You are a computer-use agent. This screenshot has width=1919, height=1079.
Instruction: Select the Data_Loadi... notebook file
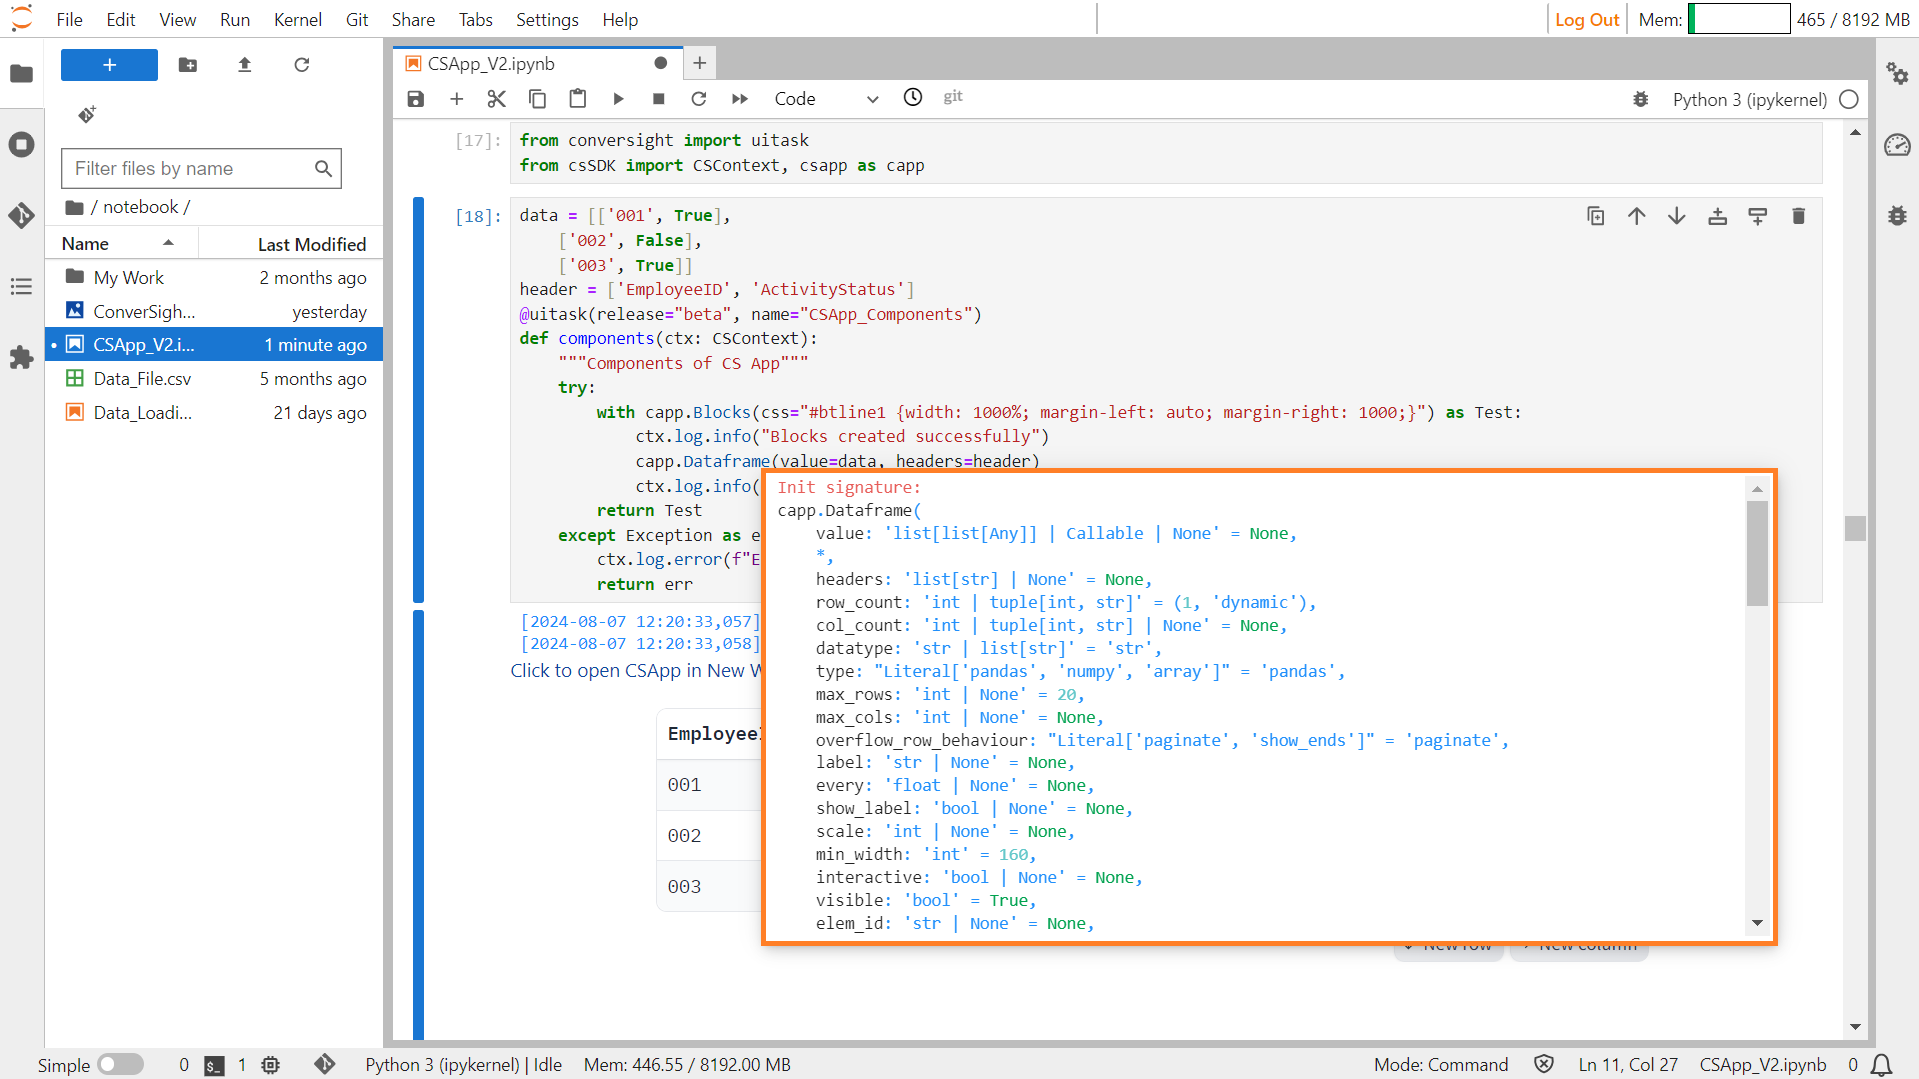pos(214,413)
